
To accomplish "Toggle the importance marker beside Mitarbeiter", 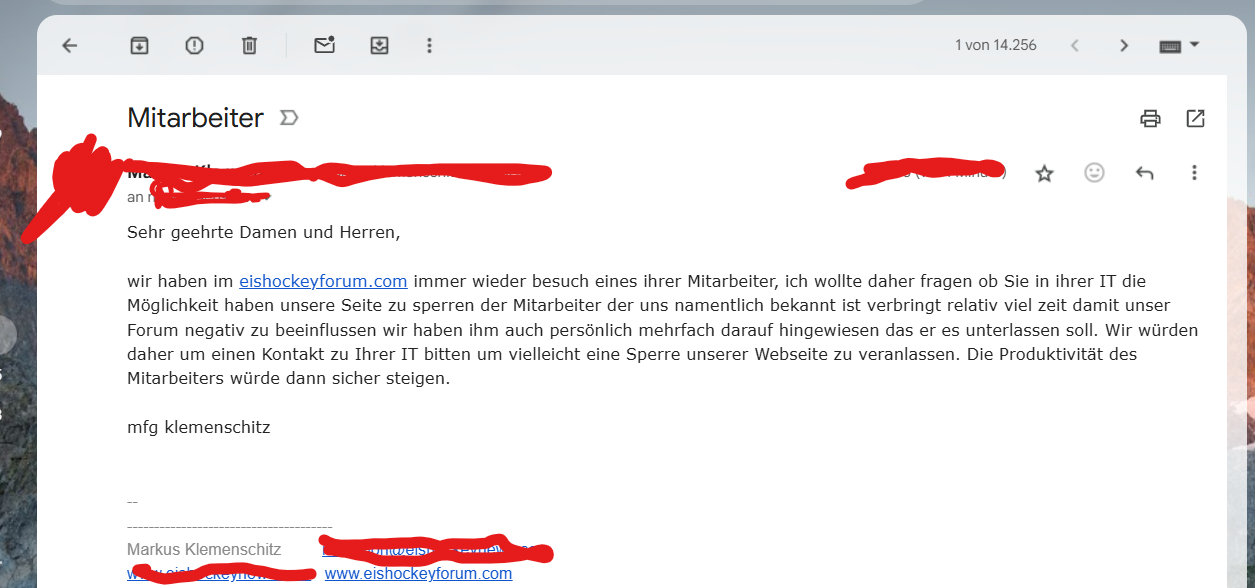I will click(x=289, y=118).
